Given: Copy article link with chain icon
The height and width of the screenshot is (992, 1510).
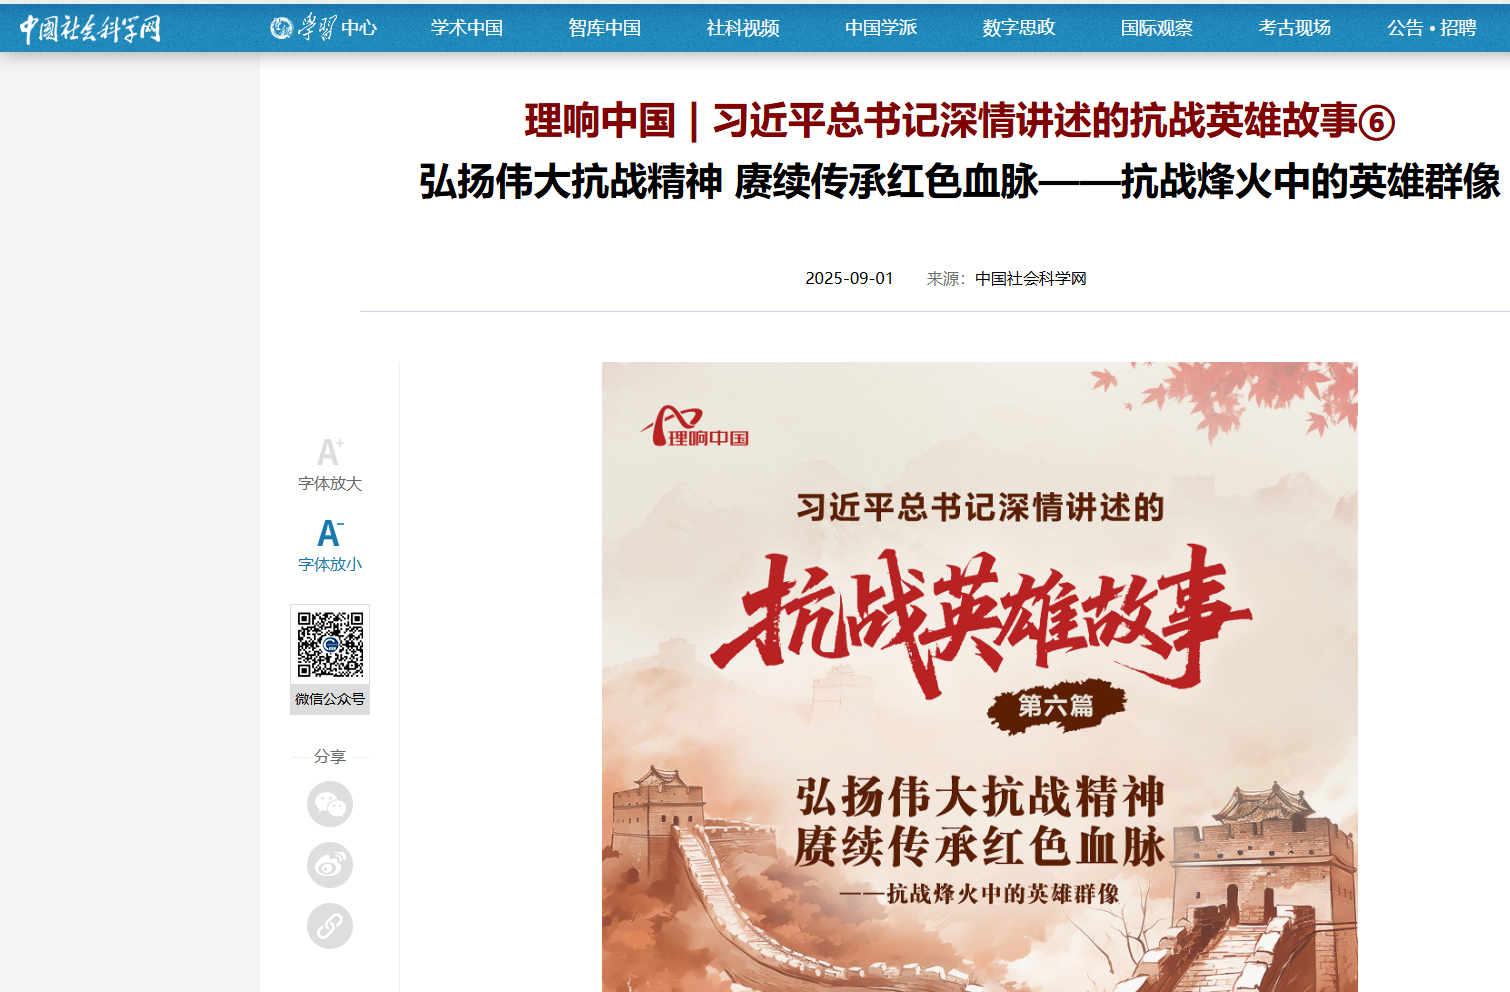Looking at the screenshot, I should pos(330,926).
